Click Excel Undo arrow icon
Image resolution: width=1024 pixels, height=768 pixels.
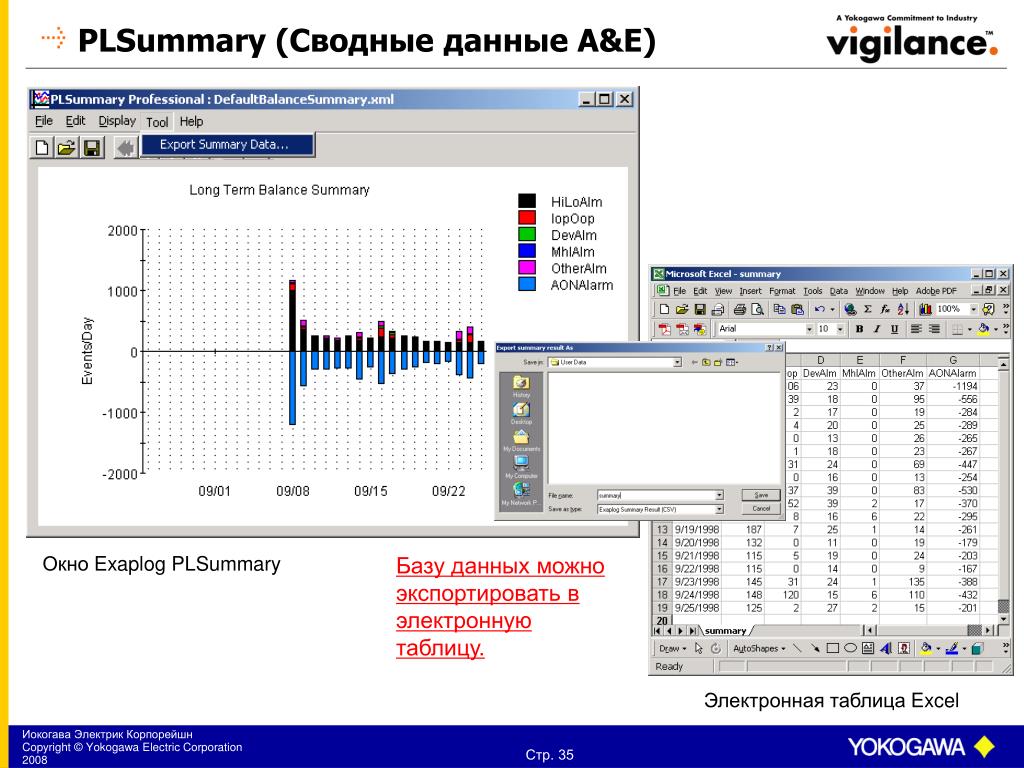tap(820, 309)
